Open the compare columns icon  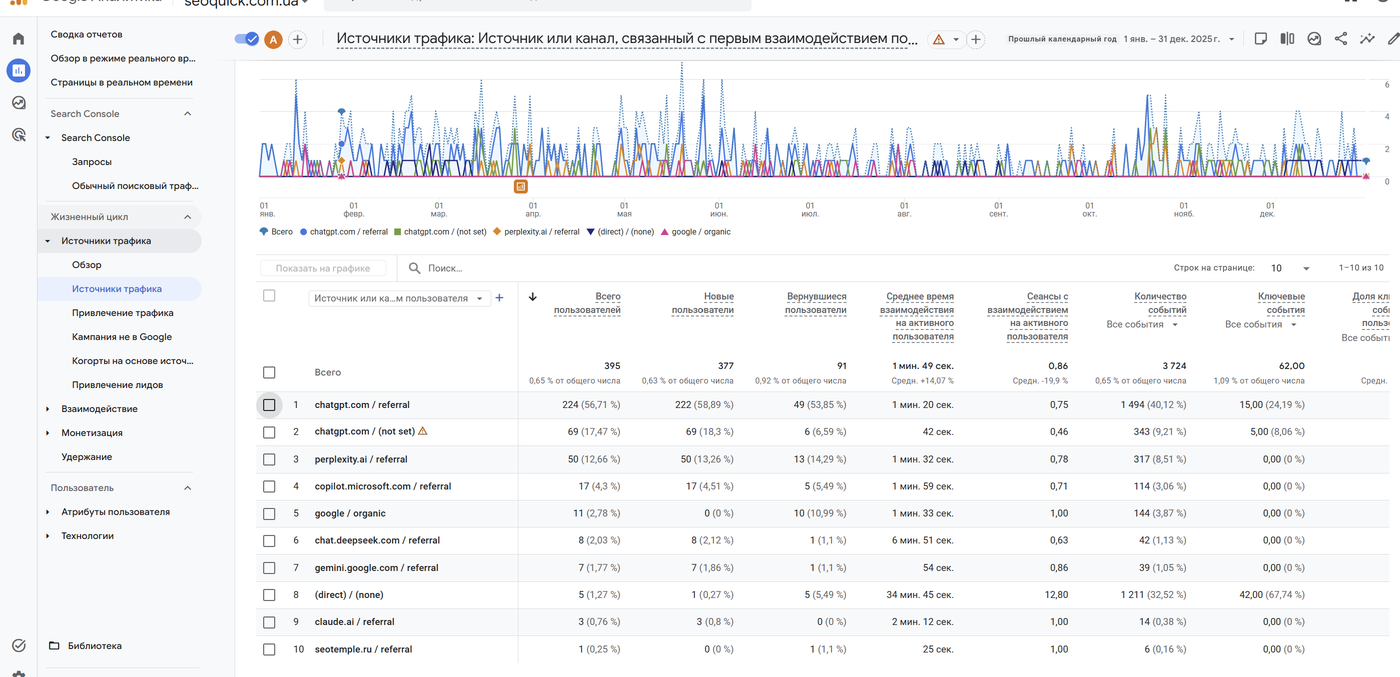pos(1287,39)
